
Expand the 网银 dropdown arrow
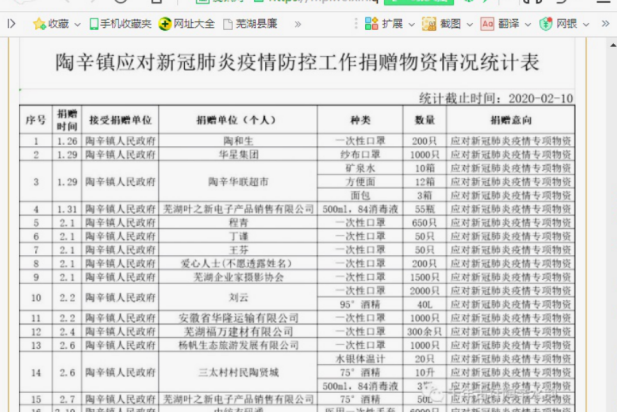pos(586,24)
